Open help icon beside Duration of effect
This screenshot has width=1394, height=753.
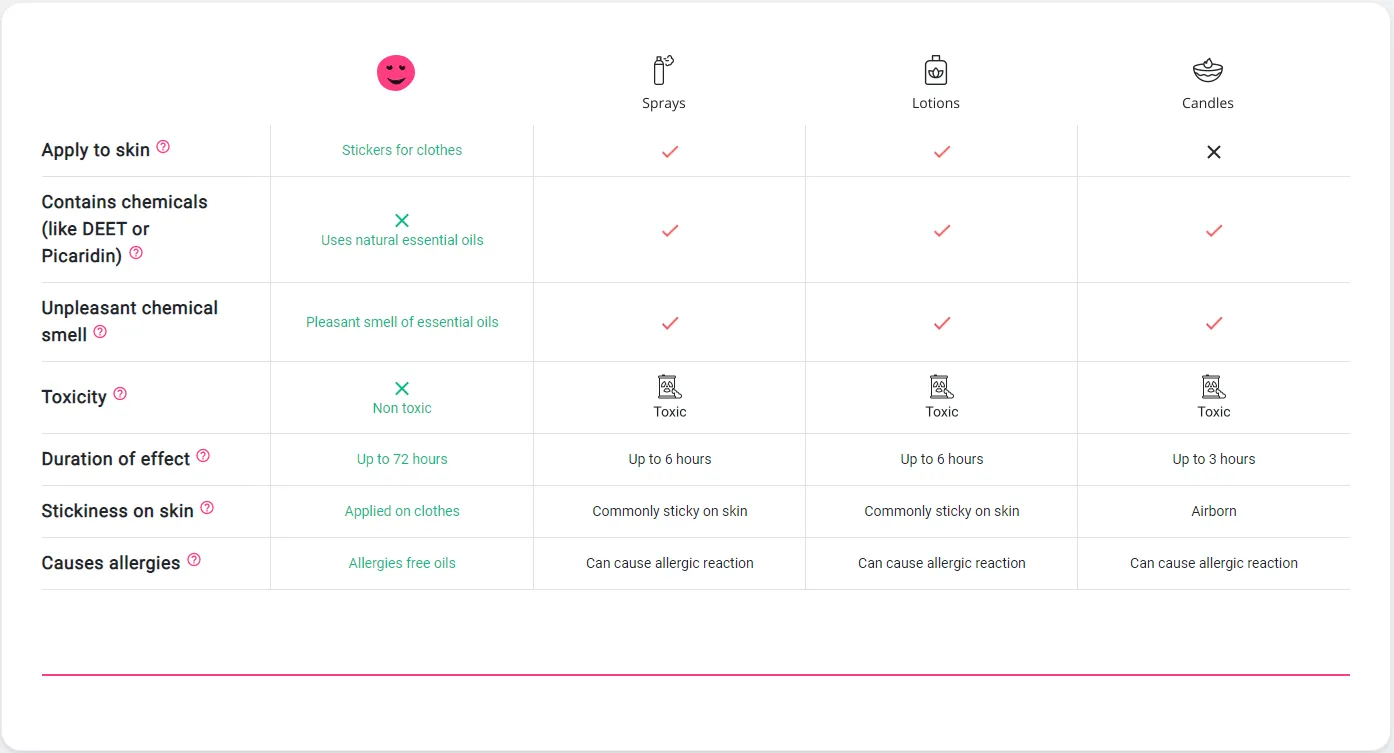pos(203,456)
